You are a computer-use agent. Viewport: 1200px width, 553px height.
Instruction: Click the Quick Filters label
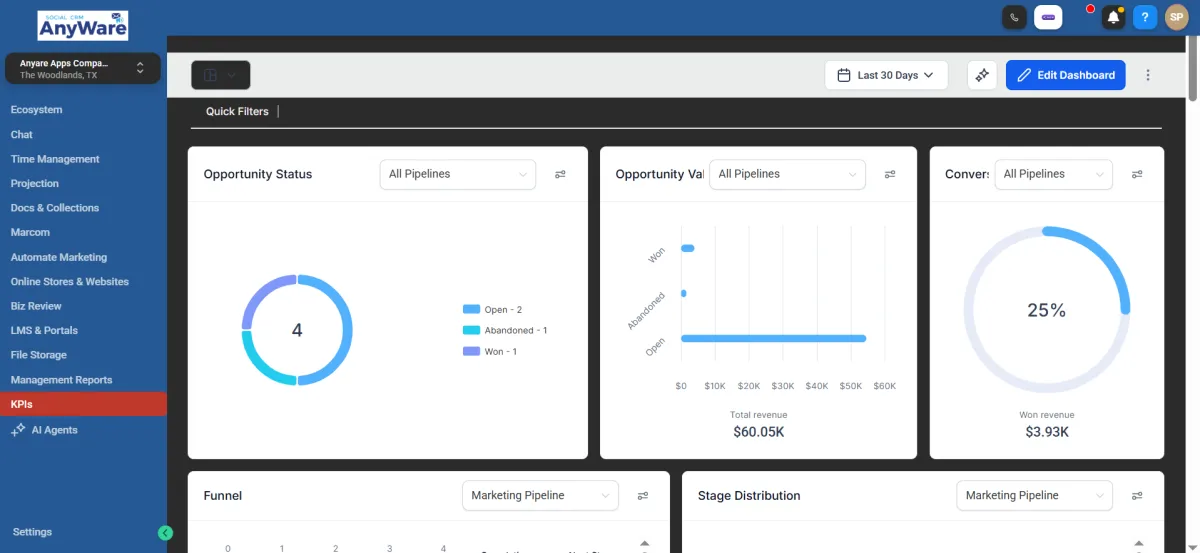point(237,111)
